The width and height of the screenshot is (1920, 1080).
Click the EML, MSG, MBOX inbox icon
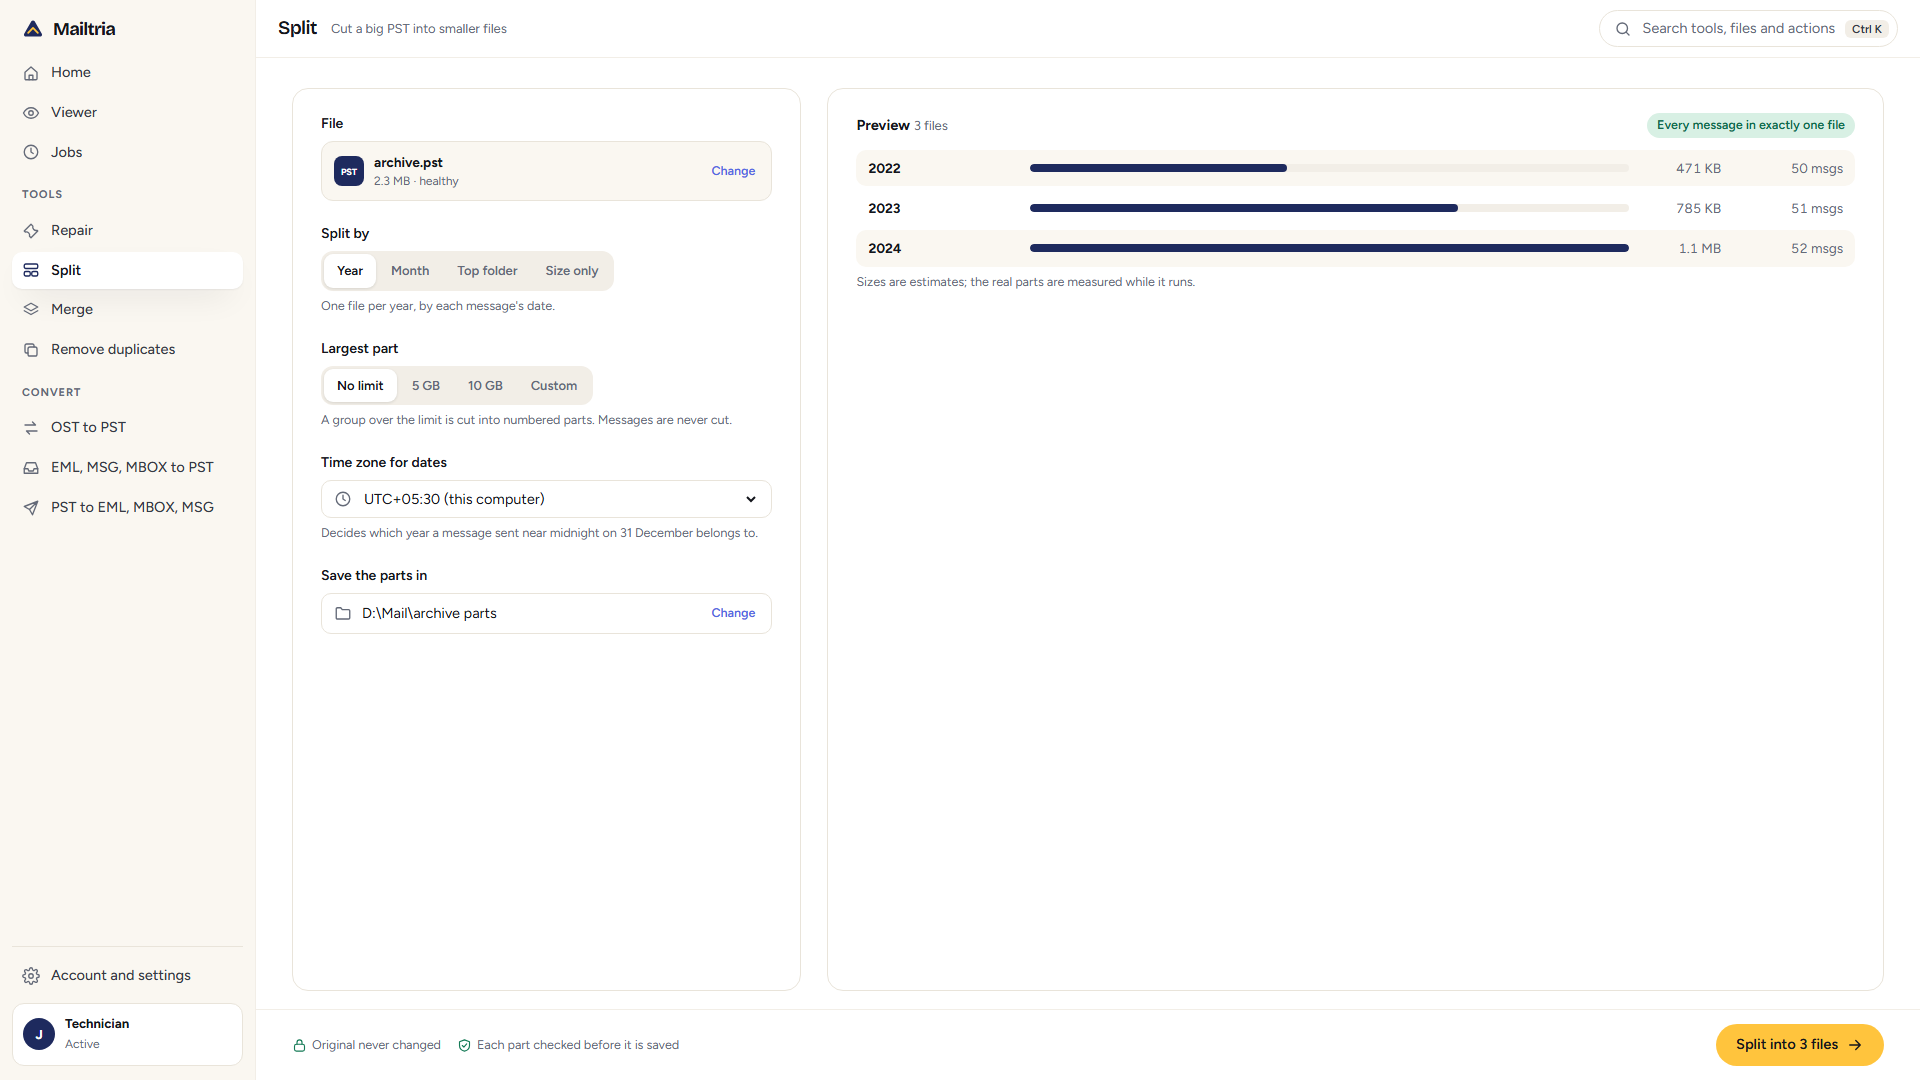coord(31,468)
